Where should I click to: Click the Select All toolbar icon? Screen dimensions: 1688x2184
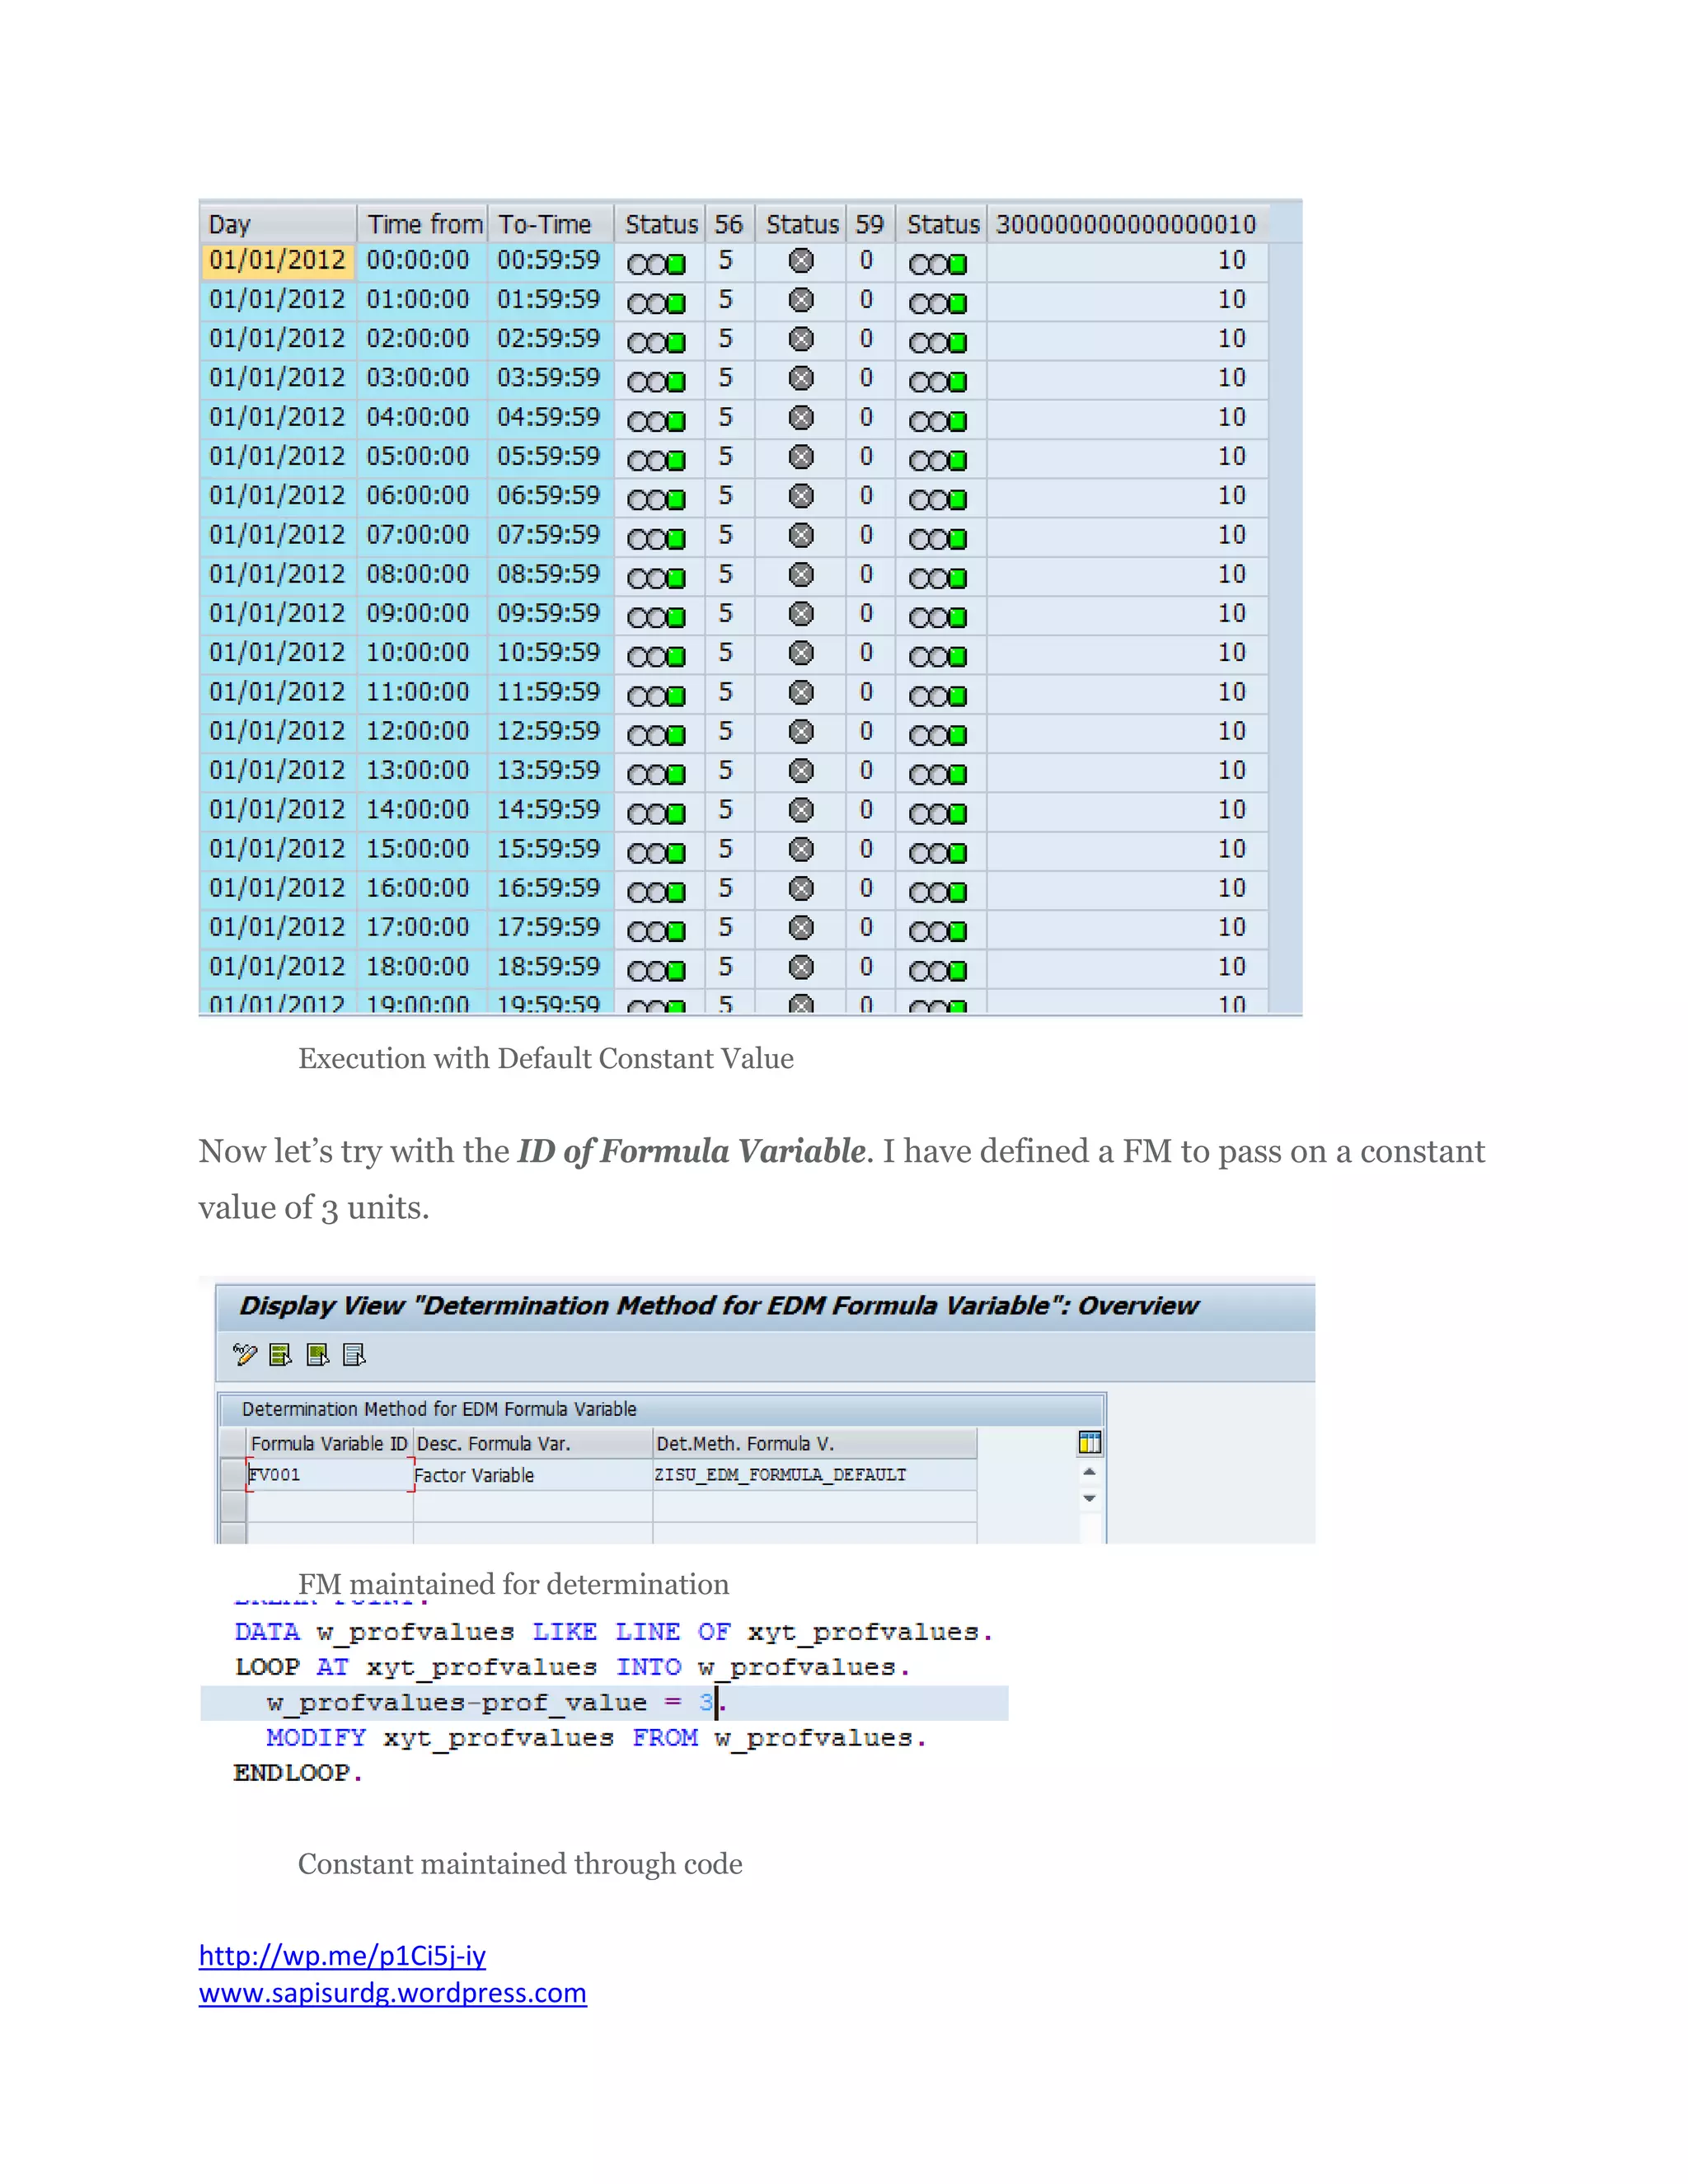pyautogui.click(x=281, y=1355)
